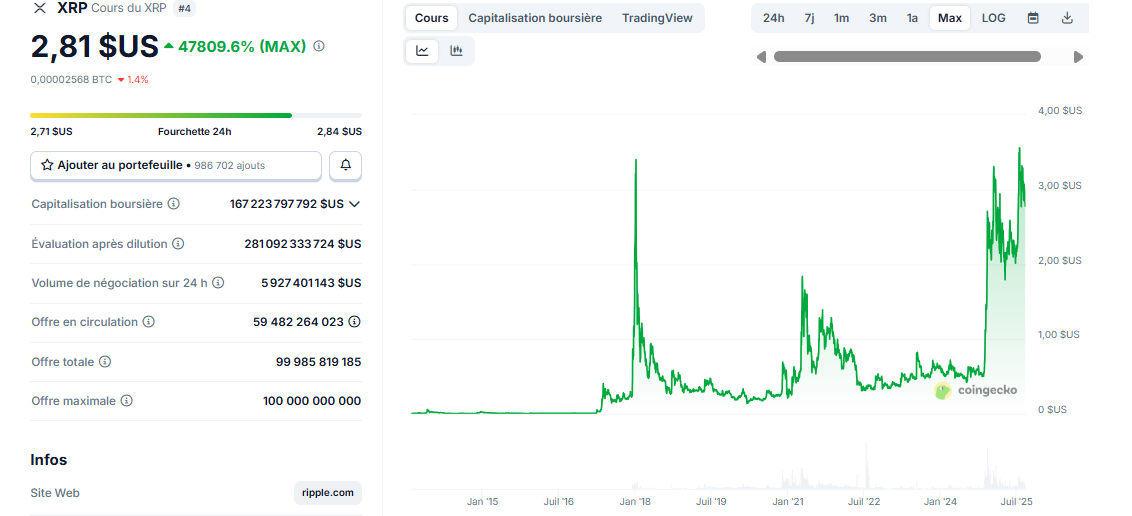This screenshot has width=1132, height=516.
Task: Click the #4 rank badge
Action: click(186, 8)
